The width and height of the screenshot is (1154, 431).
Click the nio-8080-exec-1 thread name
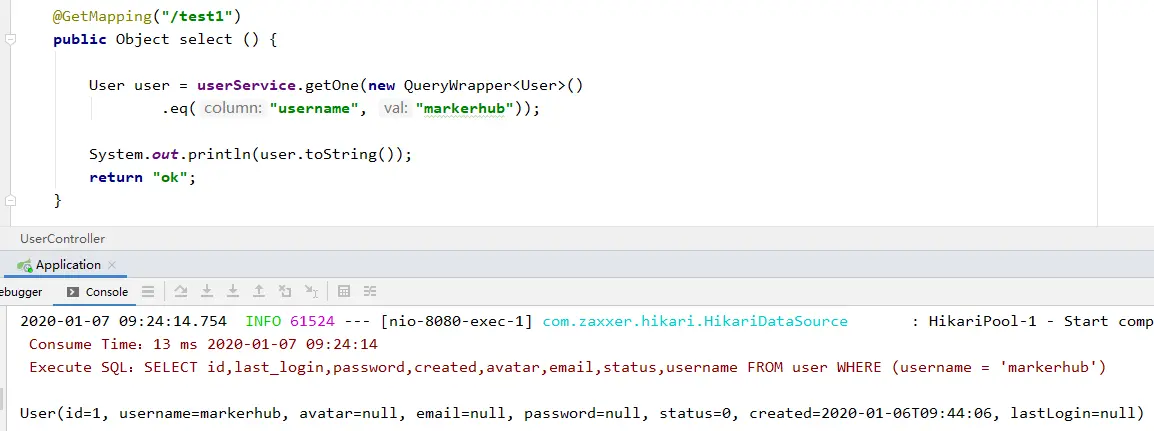click(x=456, y=321)
